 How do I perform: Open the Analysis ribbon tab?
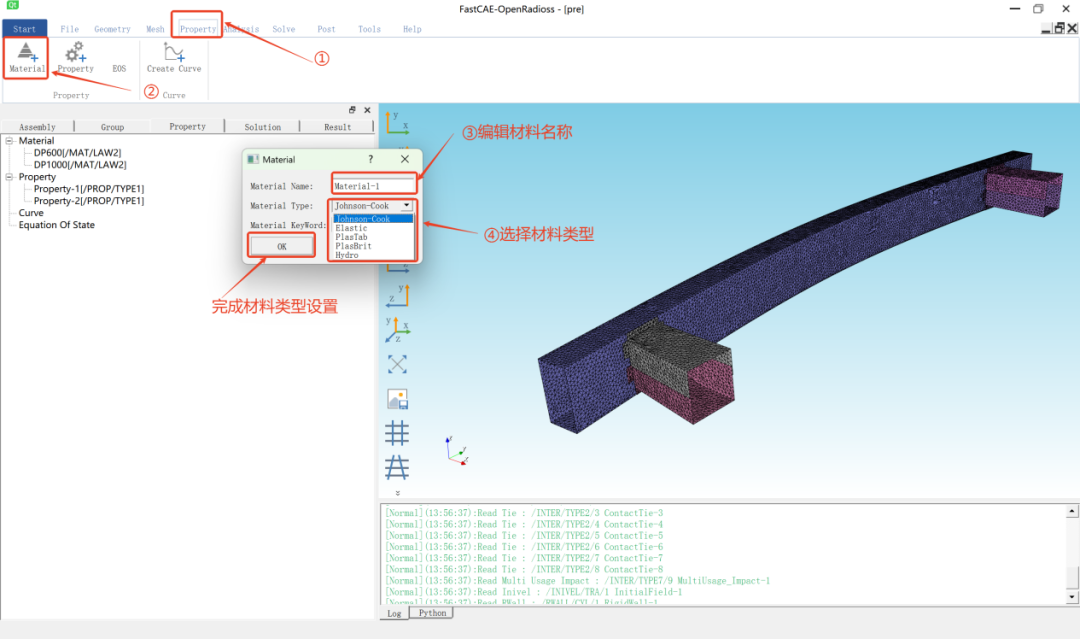point(242,29)
